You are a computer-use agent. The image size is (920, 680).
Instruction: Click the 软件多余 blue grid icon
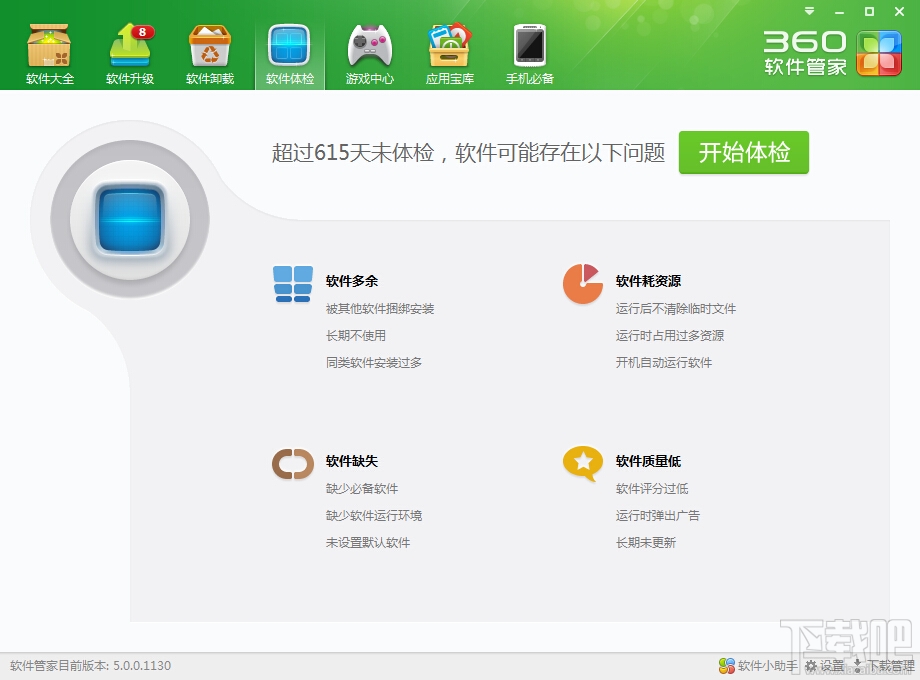(x=293, y=284)
